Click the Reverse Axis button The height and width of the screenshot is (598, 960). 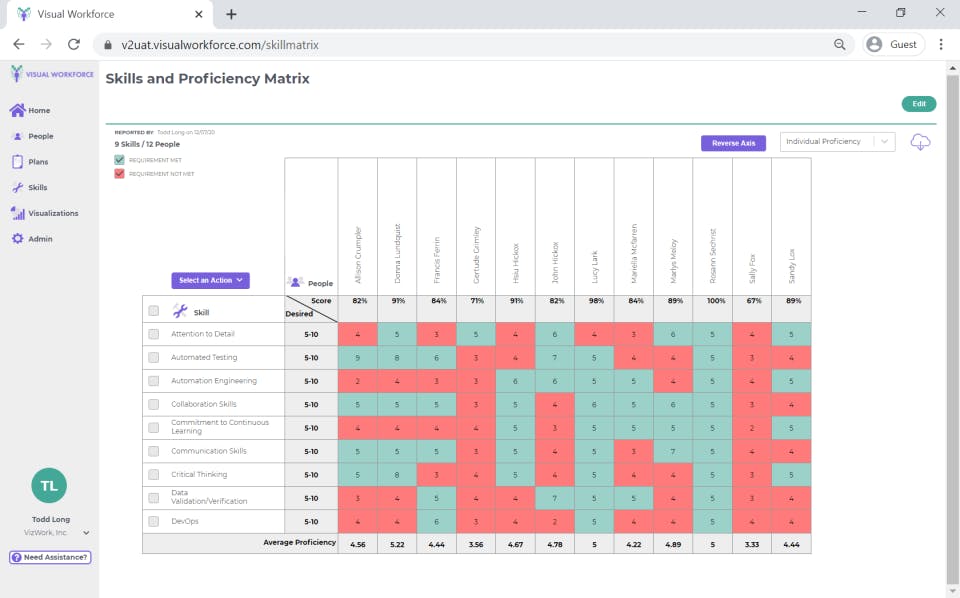pos(733,143)
